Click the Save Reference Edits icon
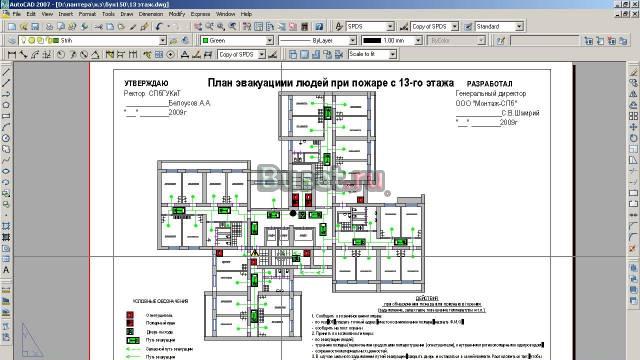 [623, 40]
